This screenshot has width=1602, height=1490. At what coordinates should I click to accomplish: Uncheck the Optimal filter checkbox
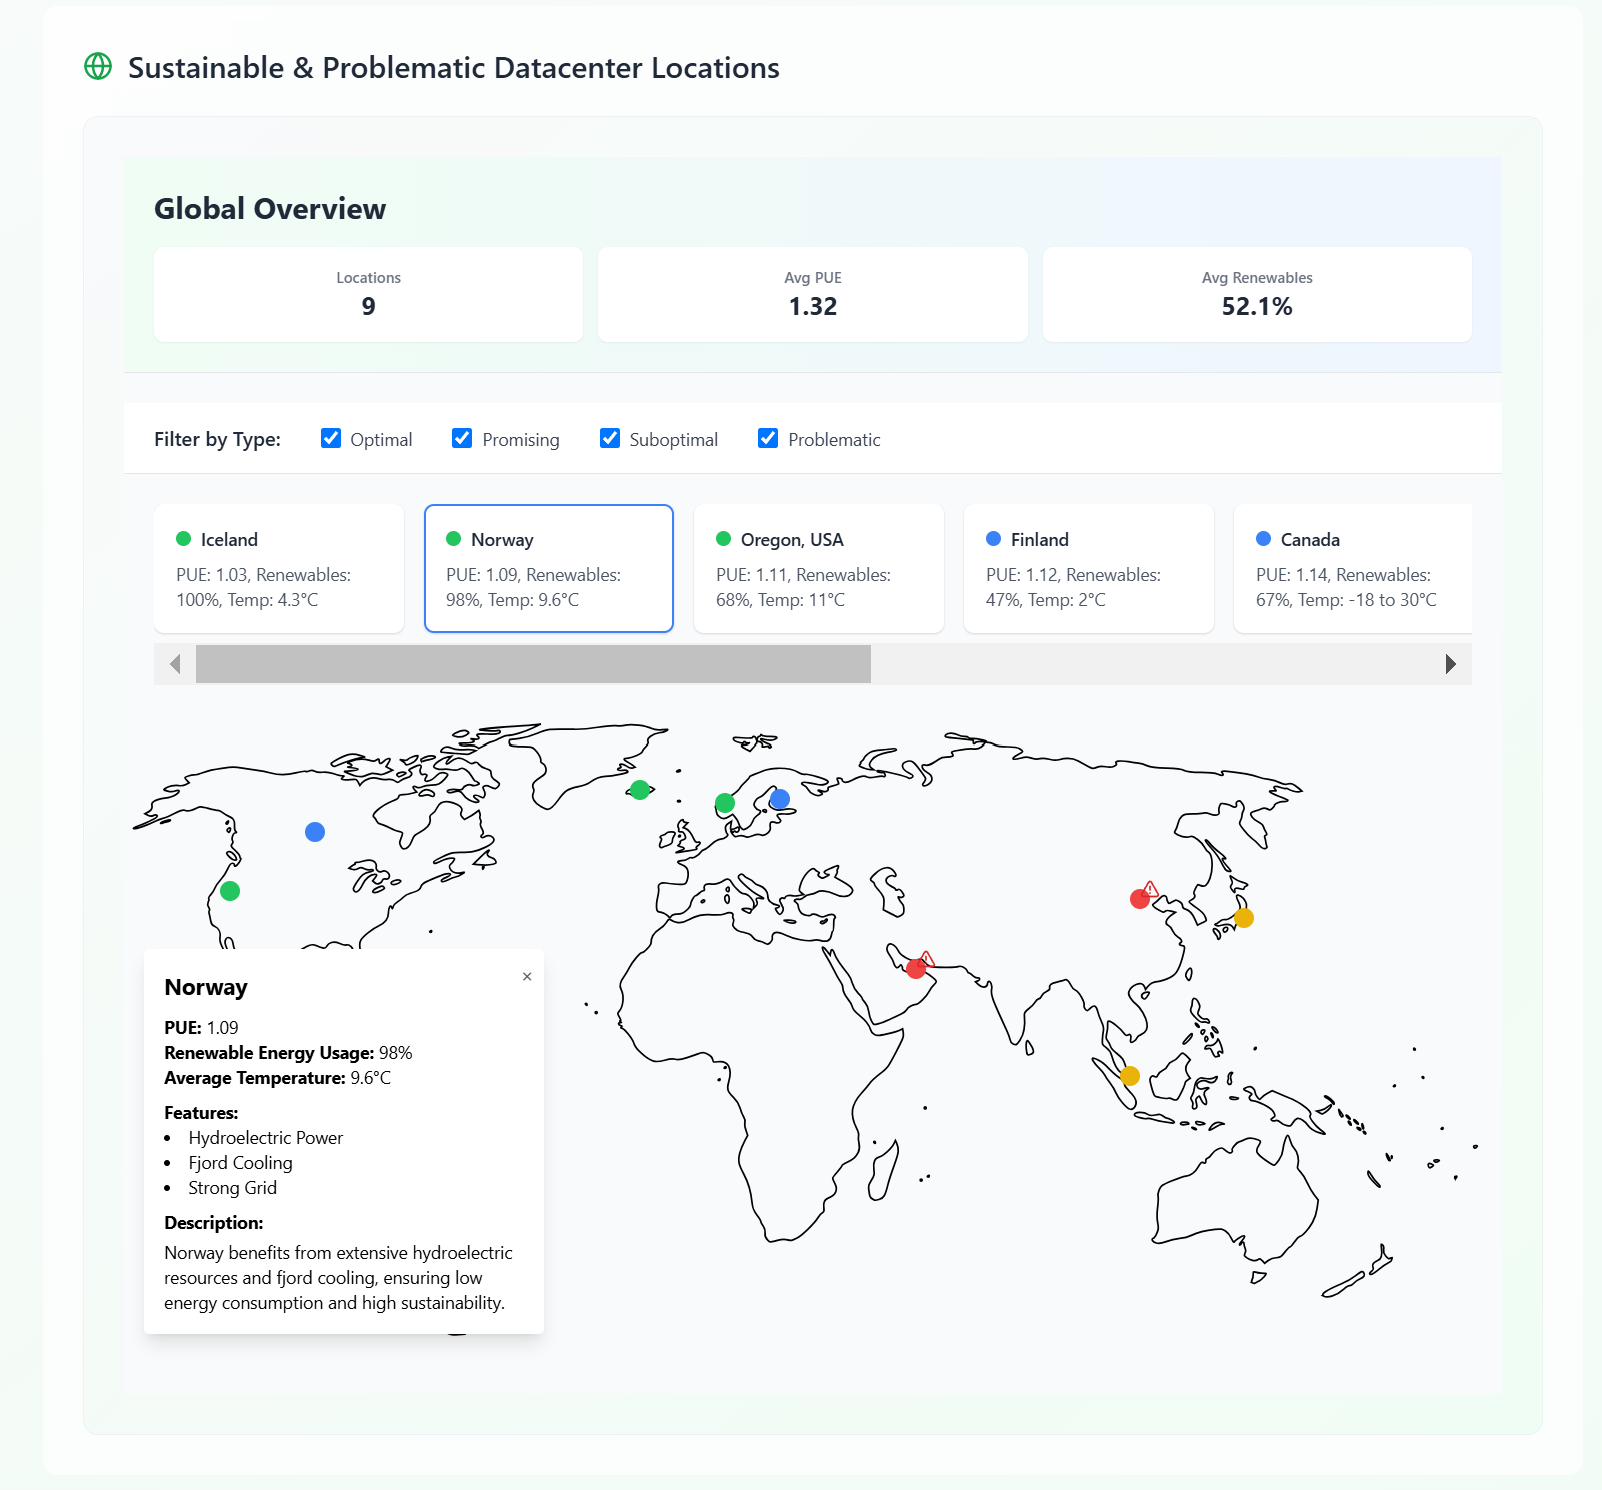[x=331, y=439]
